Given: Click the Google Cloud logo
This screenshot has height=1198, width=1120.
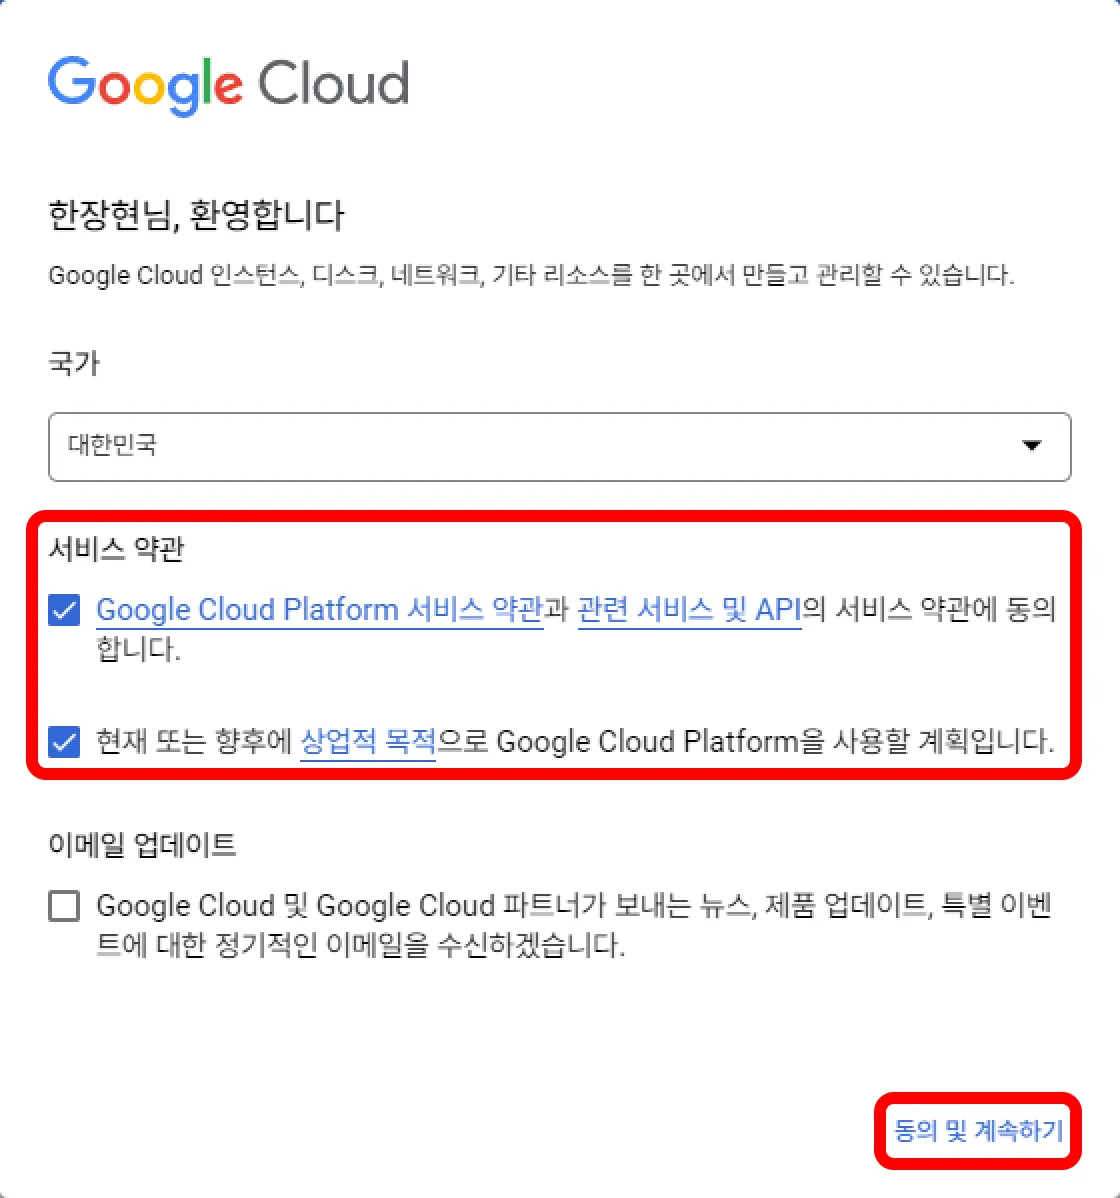Looking at the screenshot, I should [x=228, y=85].
